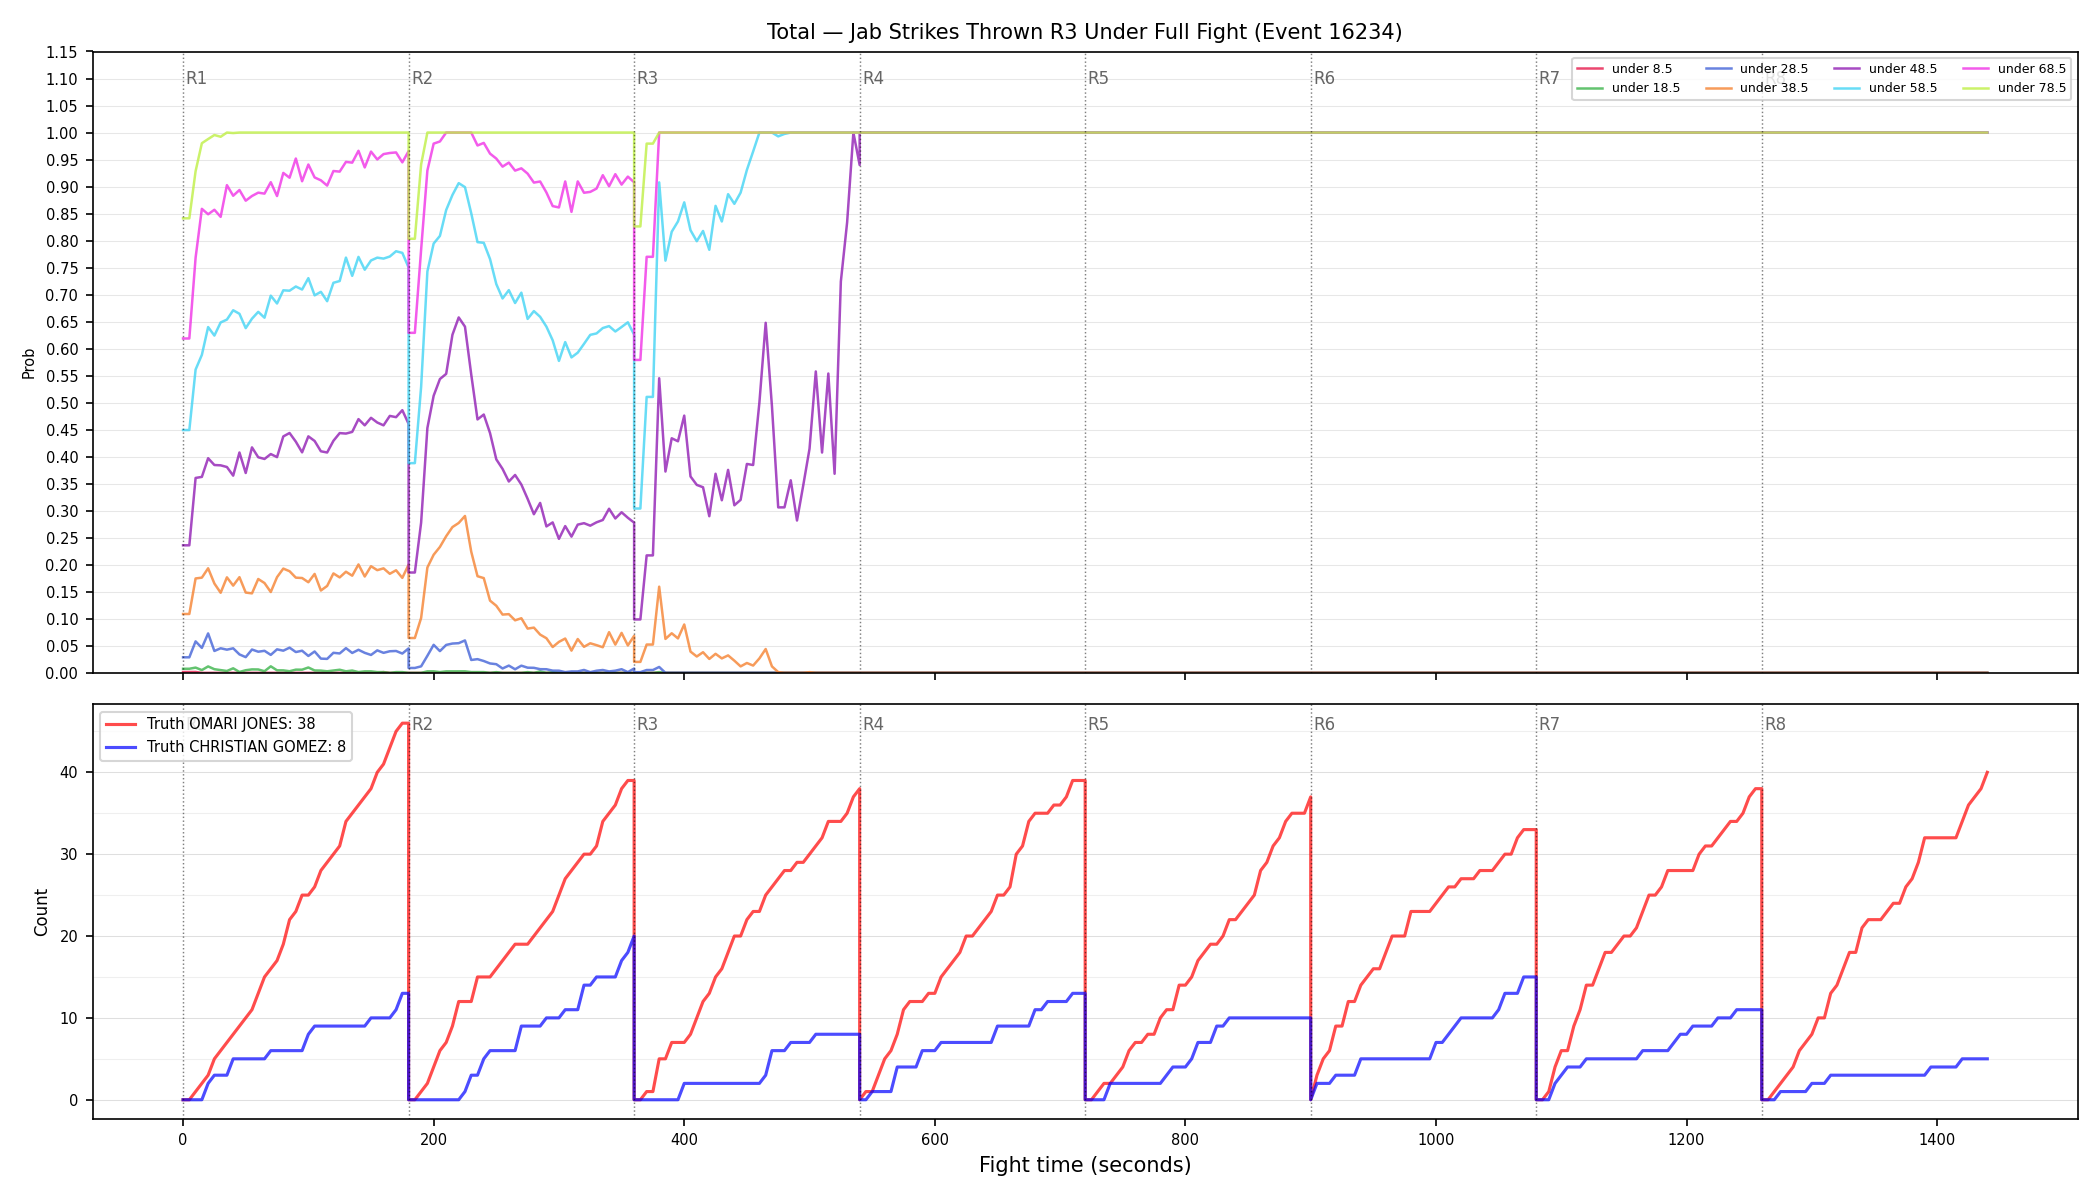Click the R2 round marker in the probability chart
The width and height of the screenshot is (2100, 1200).
422,78
